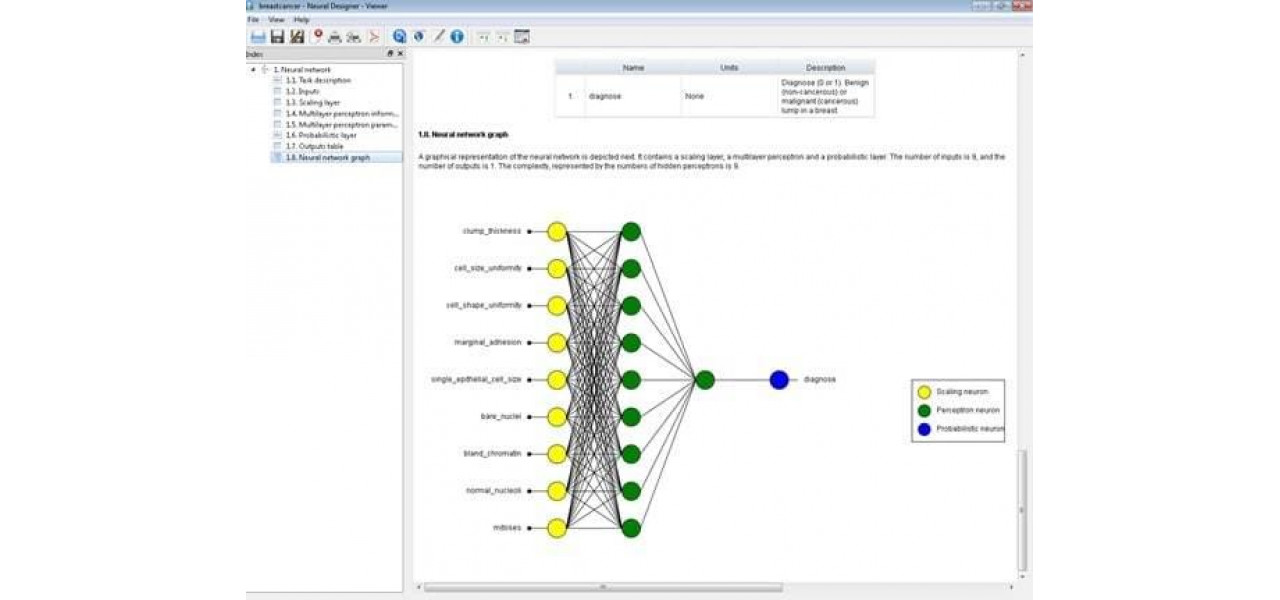Click the printer toolbar icon
This screenshot has height=600, width=1280.
coord(335,37)
